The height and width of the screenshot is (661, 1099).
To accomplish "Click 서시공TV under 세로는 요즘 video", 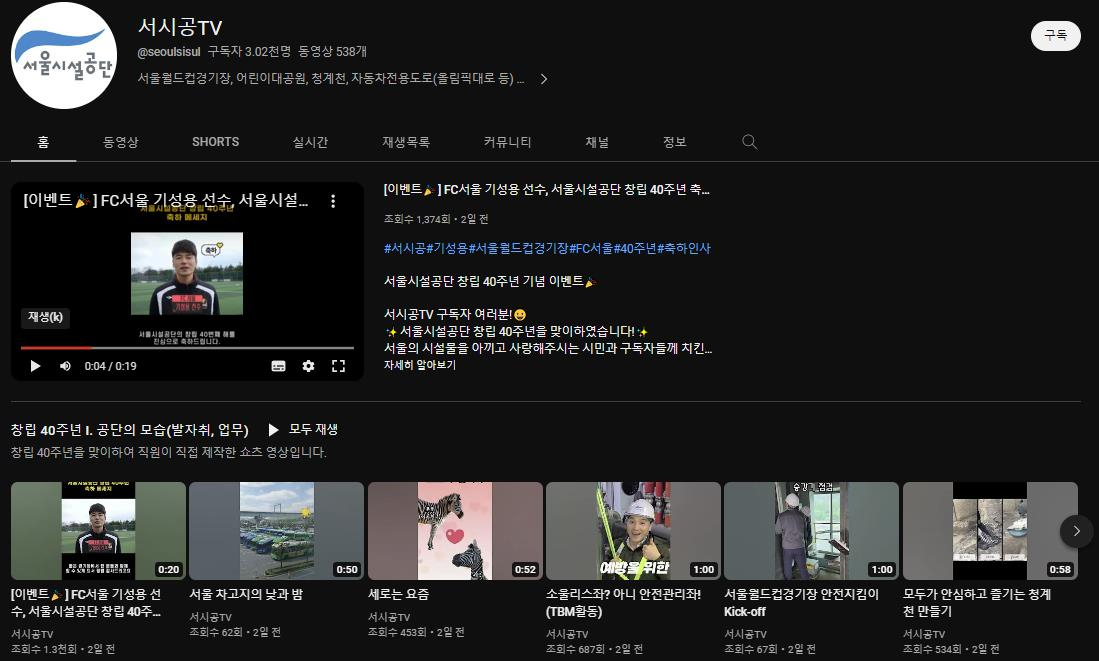I will [389, 617].
